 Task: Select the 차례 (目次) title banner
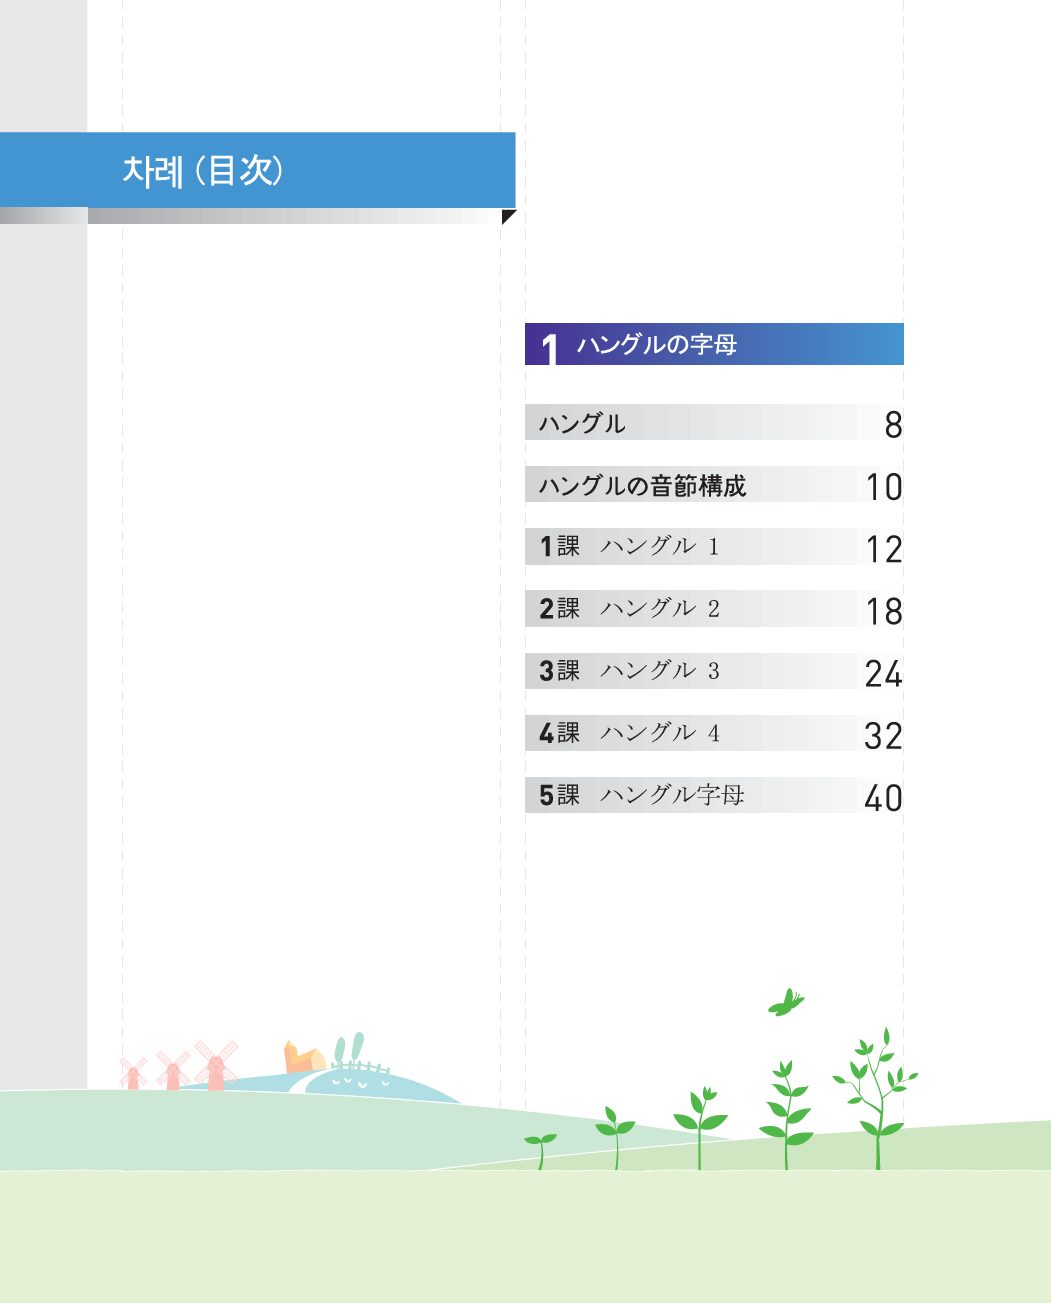[257, 170]
